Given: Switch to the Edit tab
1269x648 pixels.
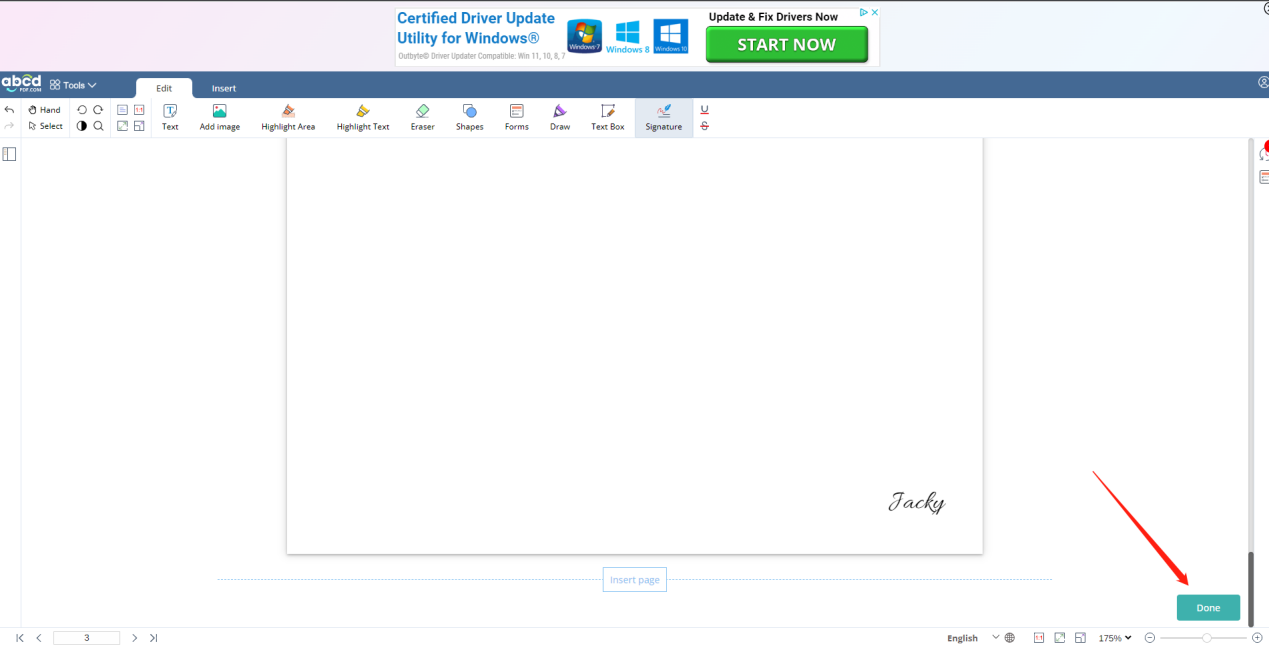Looking at the screenshot, I should pos(164,88).
